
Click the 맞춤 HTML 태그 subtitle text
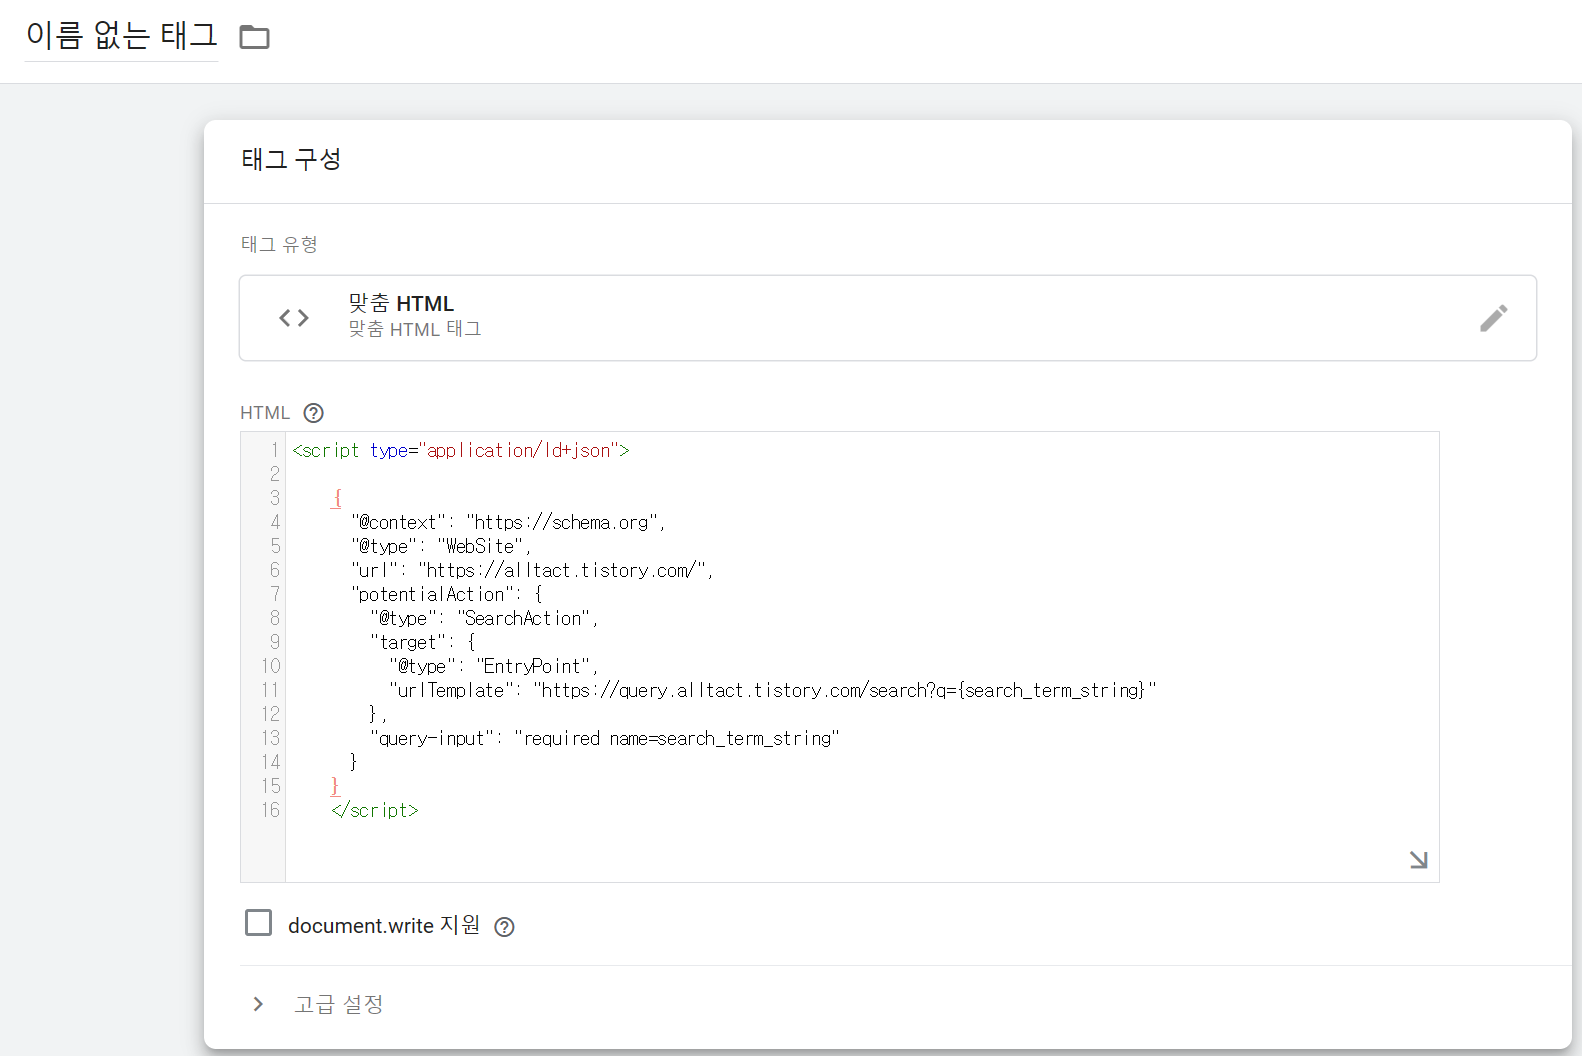[415, 329]
